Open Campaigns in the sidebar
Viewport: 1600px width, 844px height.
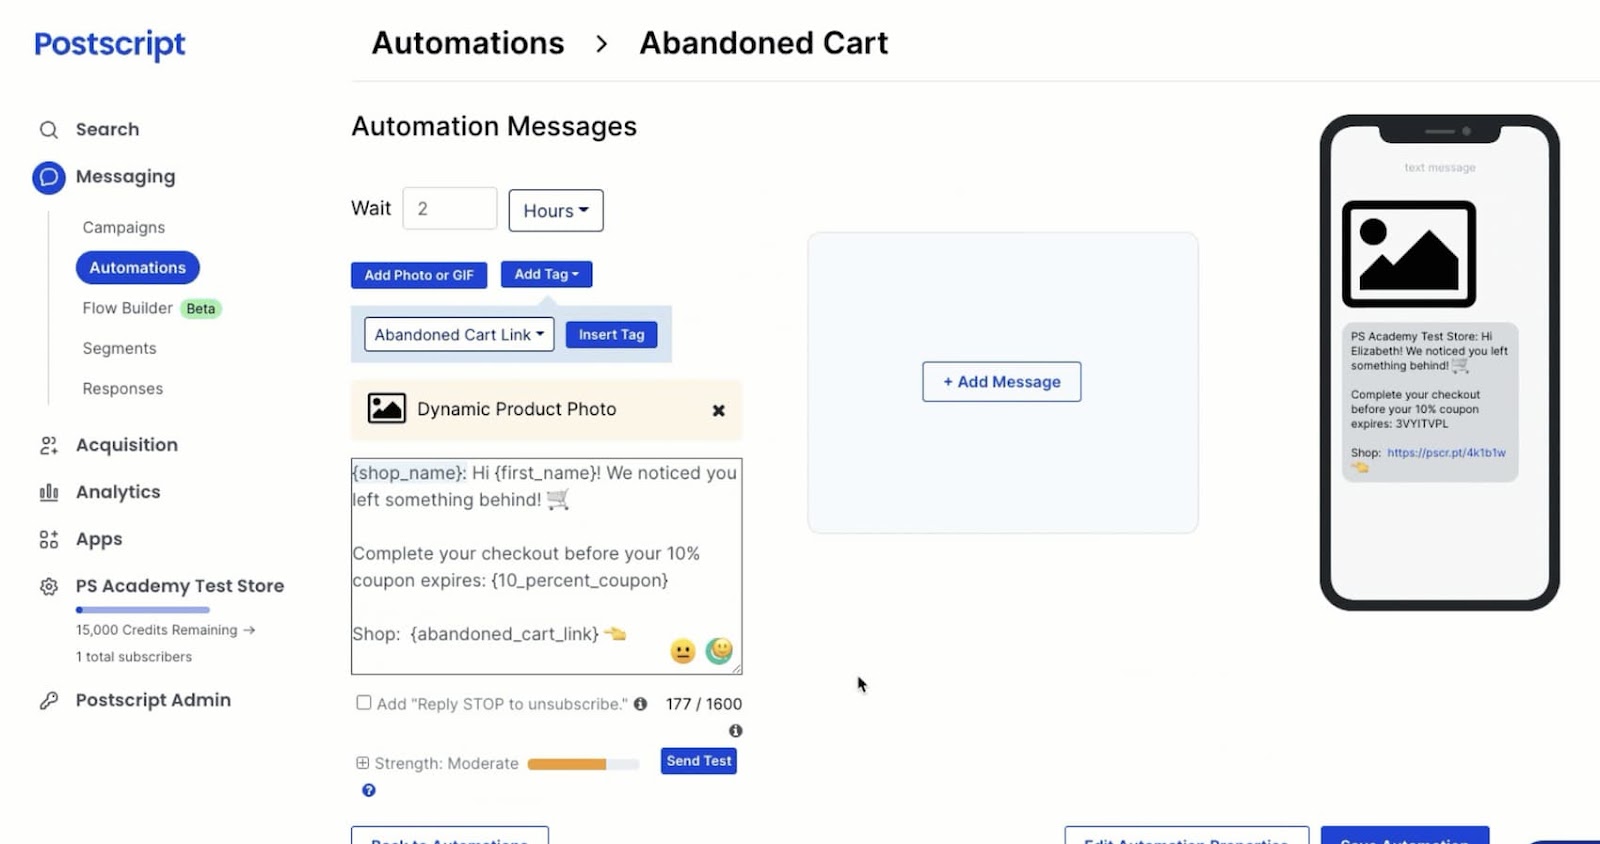124,228
